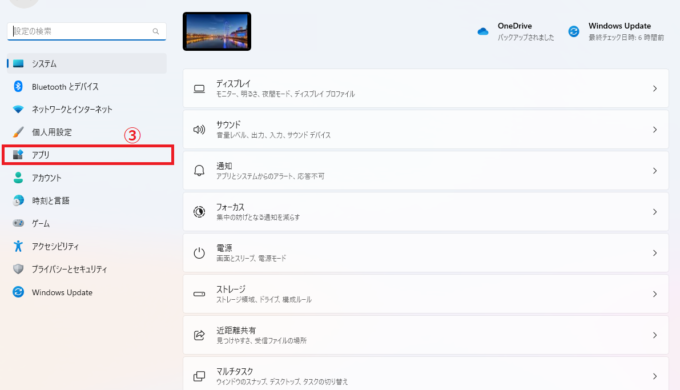Click the accessibility figure icon
The height and width of the screenshot is (390, 680).
(18, 246)
